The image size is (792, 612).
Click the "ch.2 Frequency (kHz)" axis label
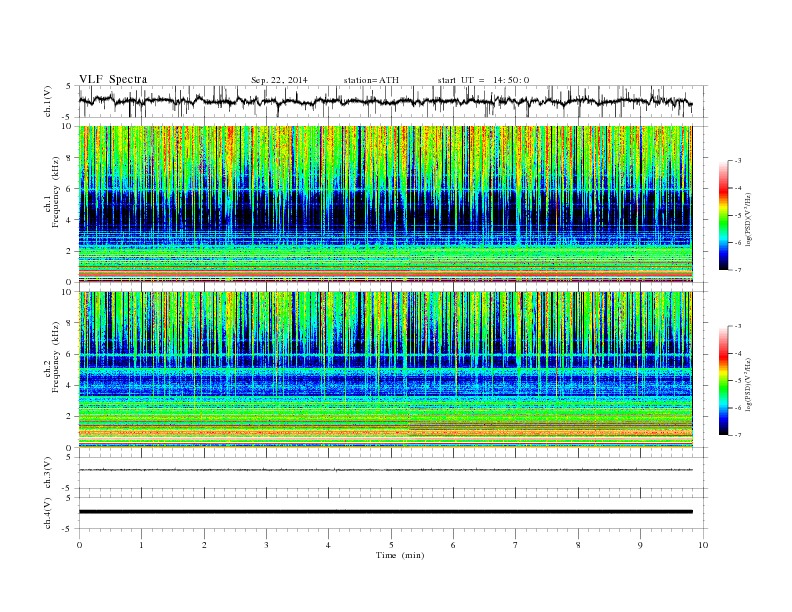(52, 357)
